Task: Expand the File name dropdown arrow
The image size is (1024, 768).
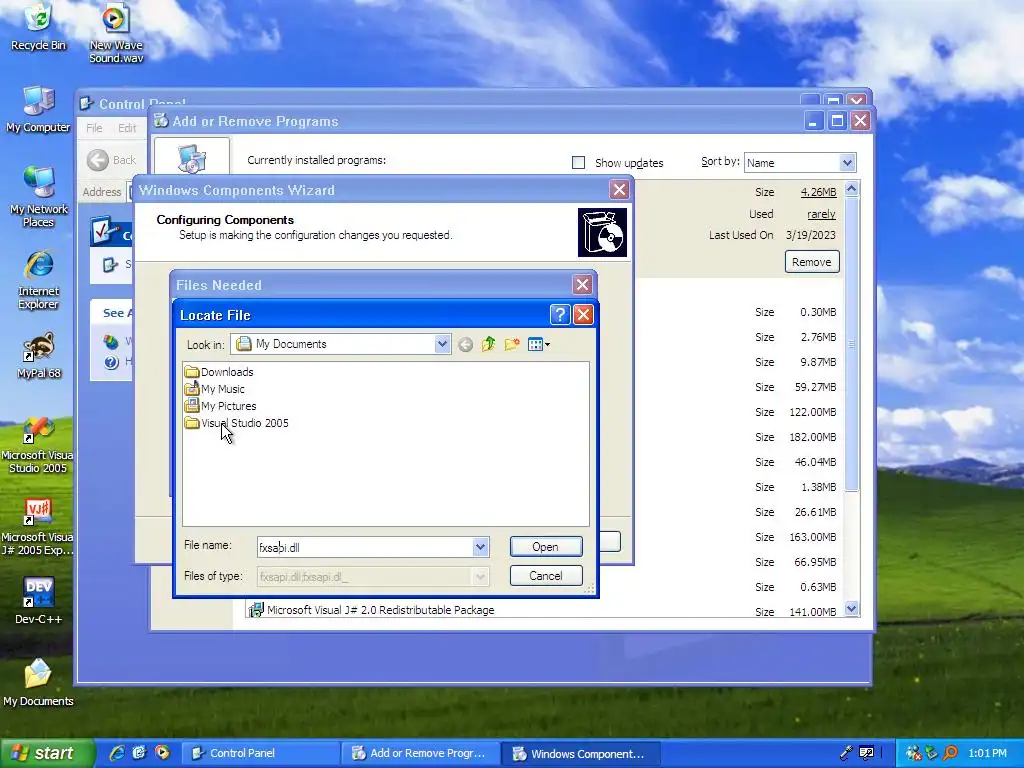Action: 480,547
